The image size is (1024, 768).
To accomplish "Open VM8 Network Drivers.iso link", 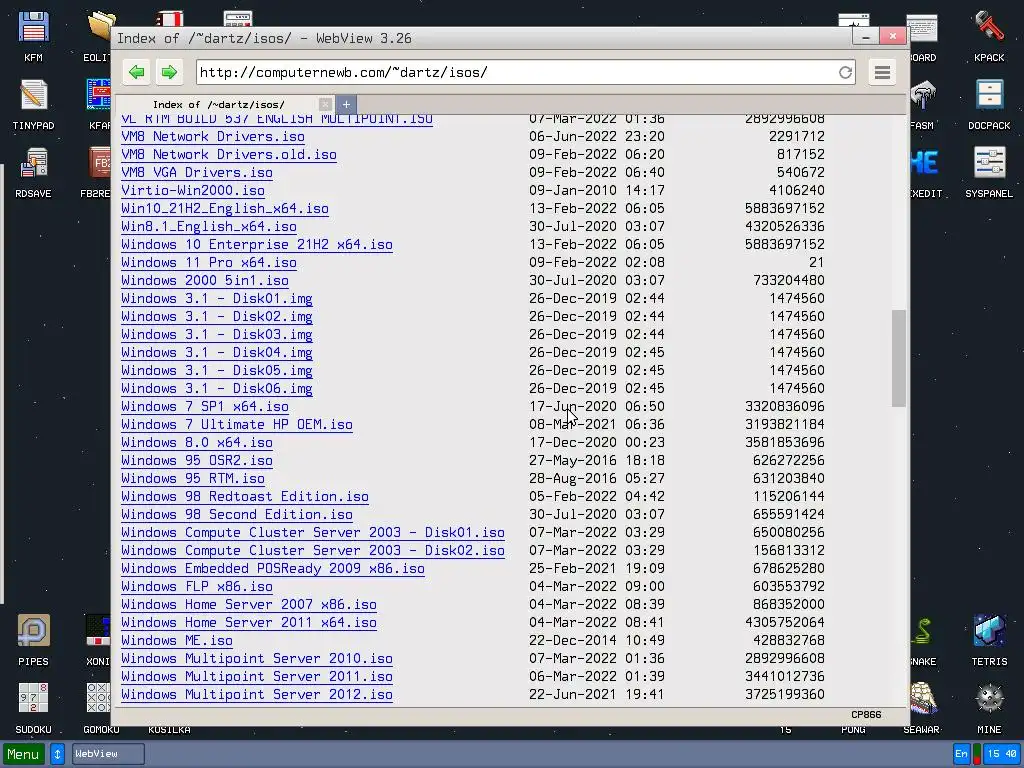I will (x=213, y=136).
